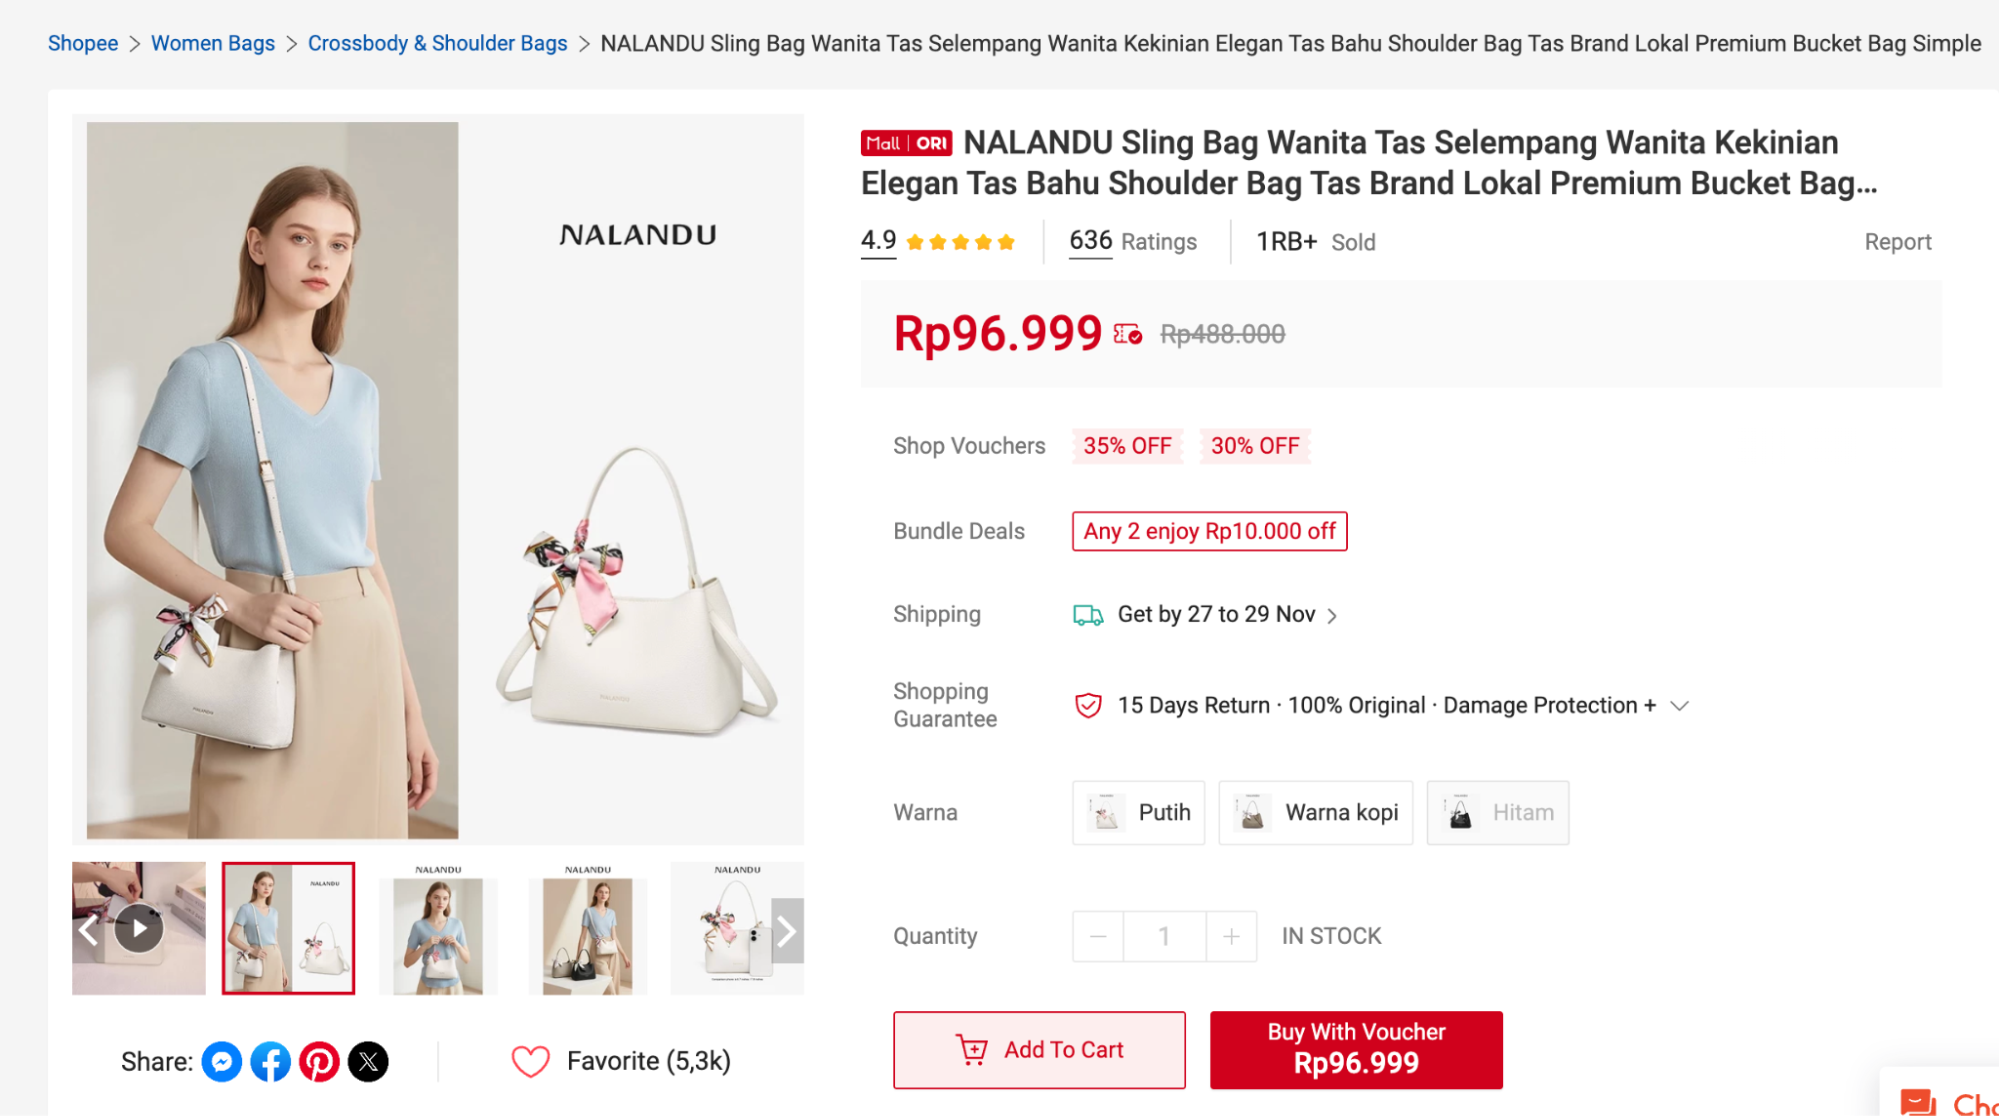
Task: Go to Women Bags breadcrumb
Action: pyautogui.click(x=213, y=43)
